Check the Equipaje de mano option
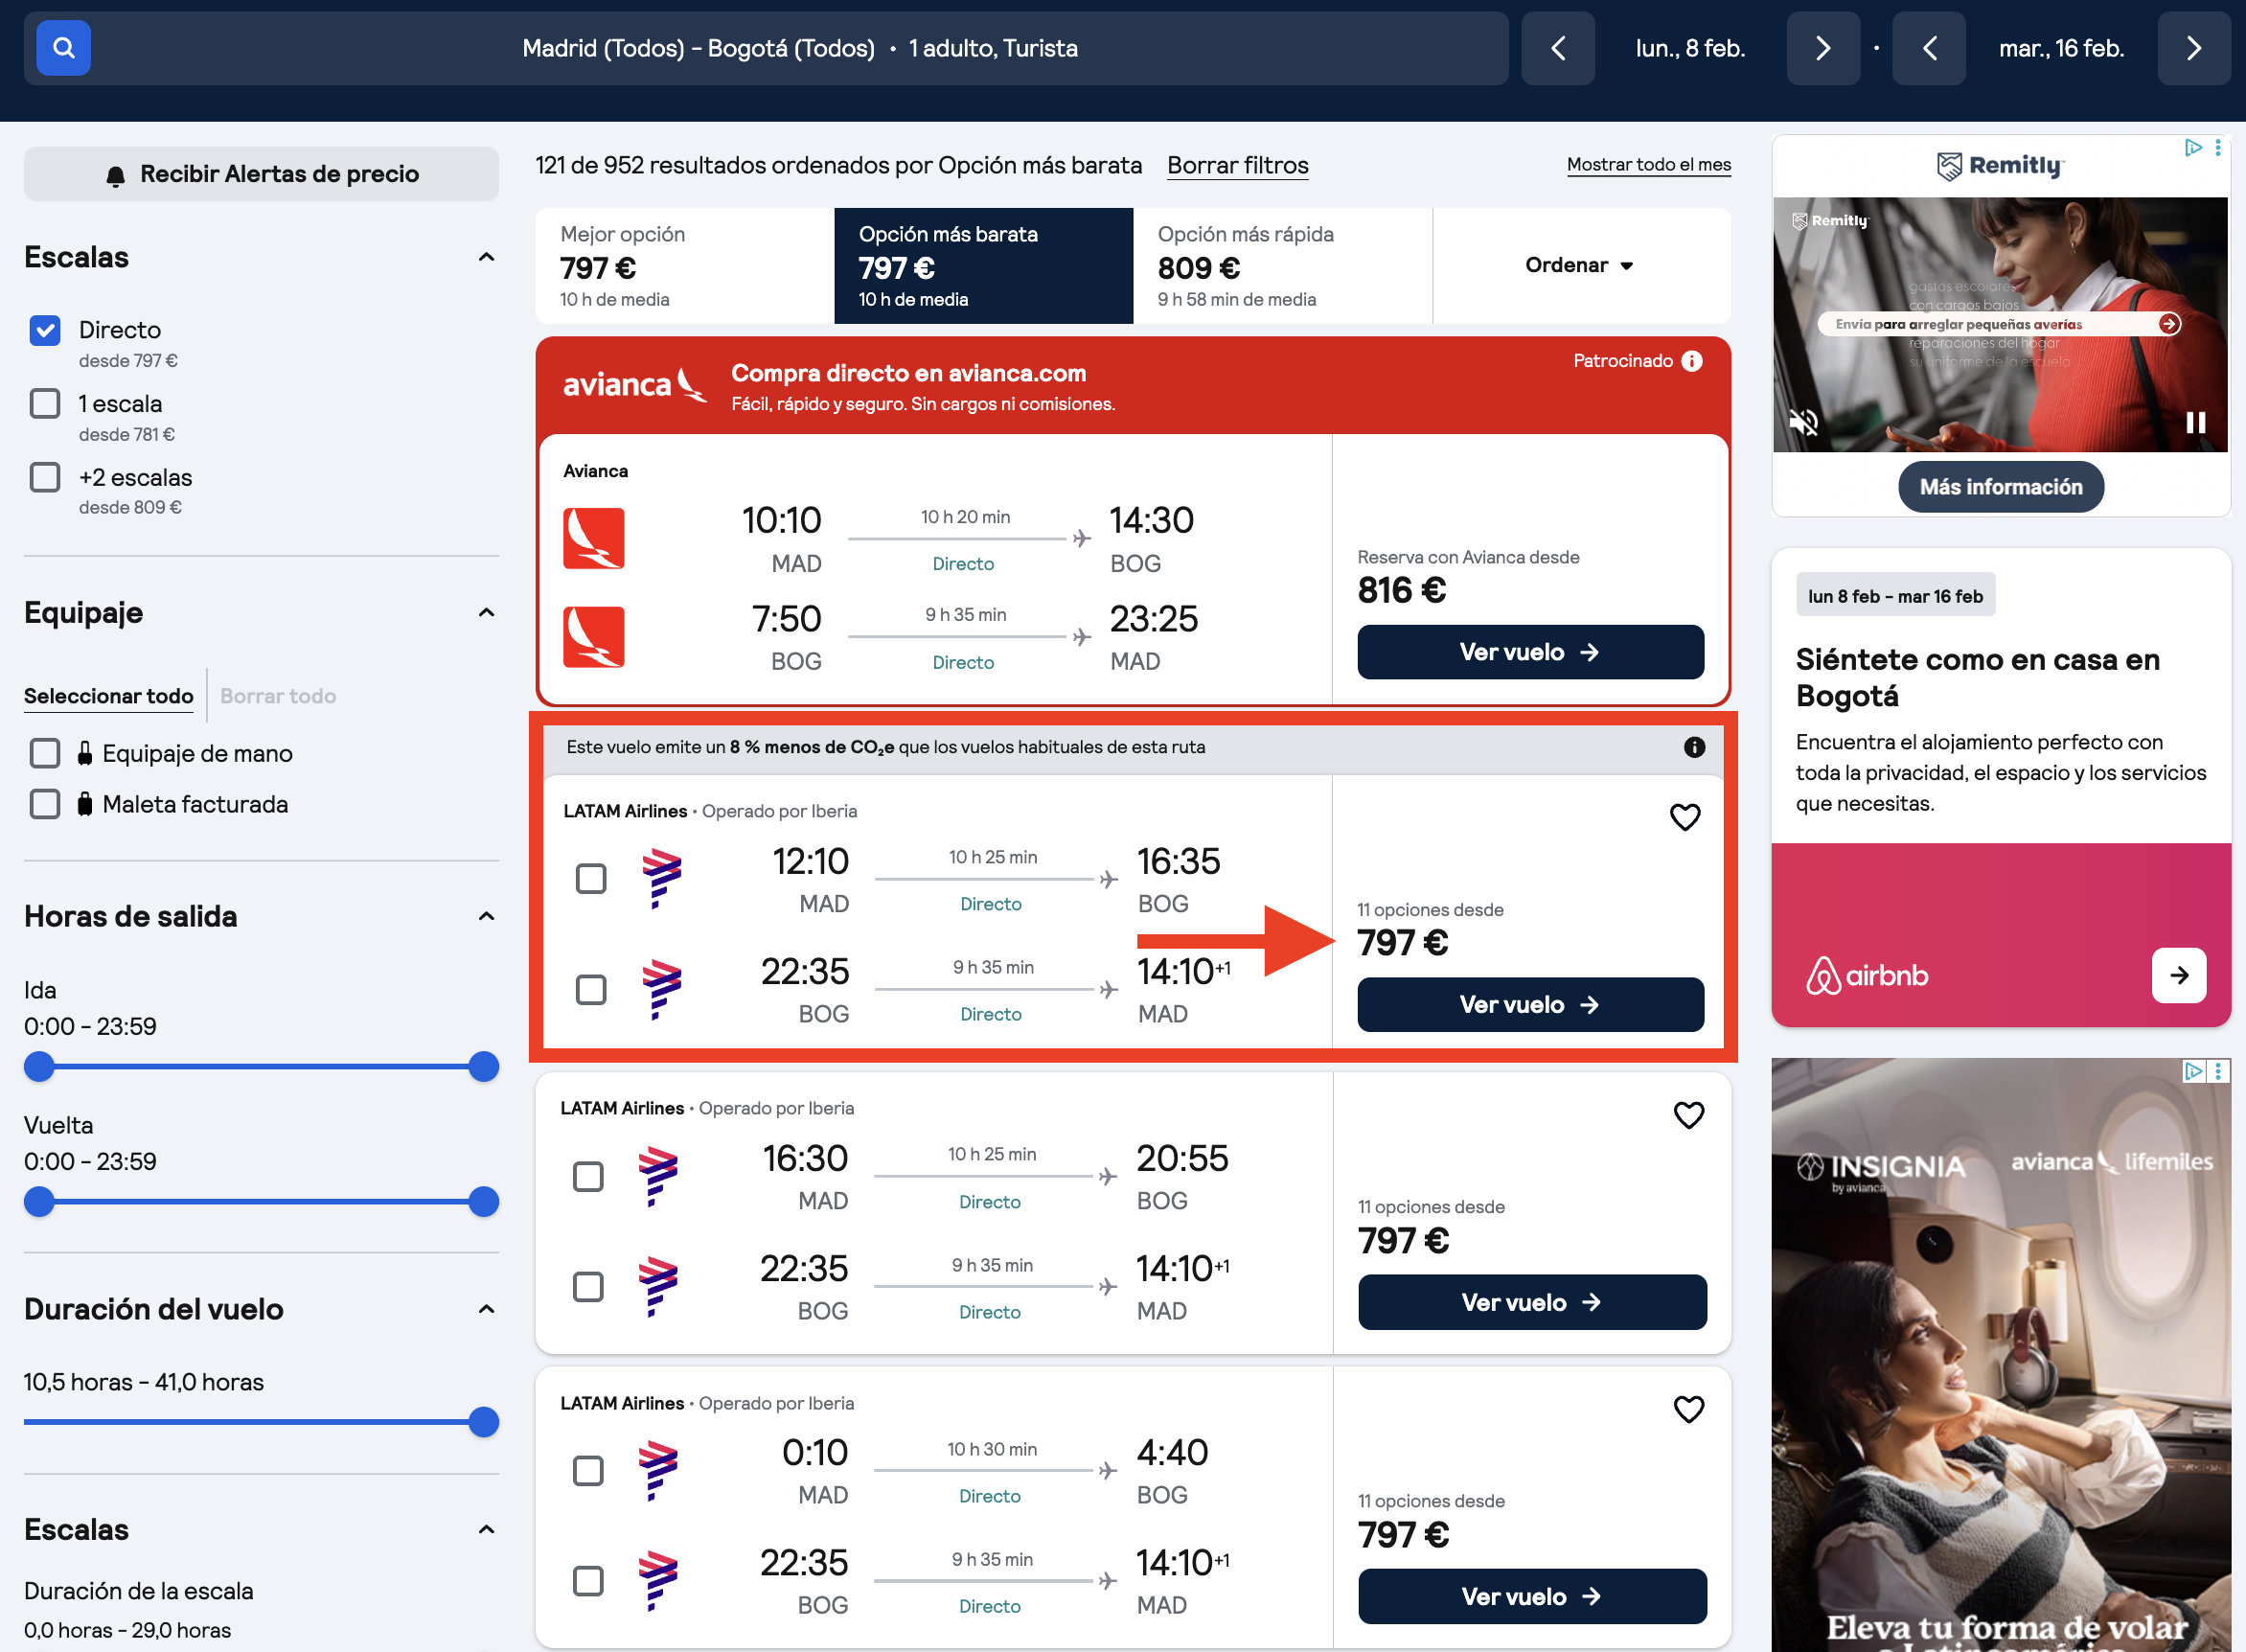 click(x=45, y=753)
